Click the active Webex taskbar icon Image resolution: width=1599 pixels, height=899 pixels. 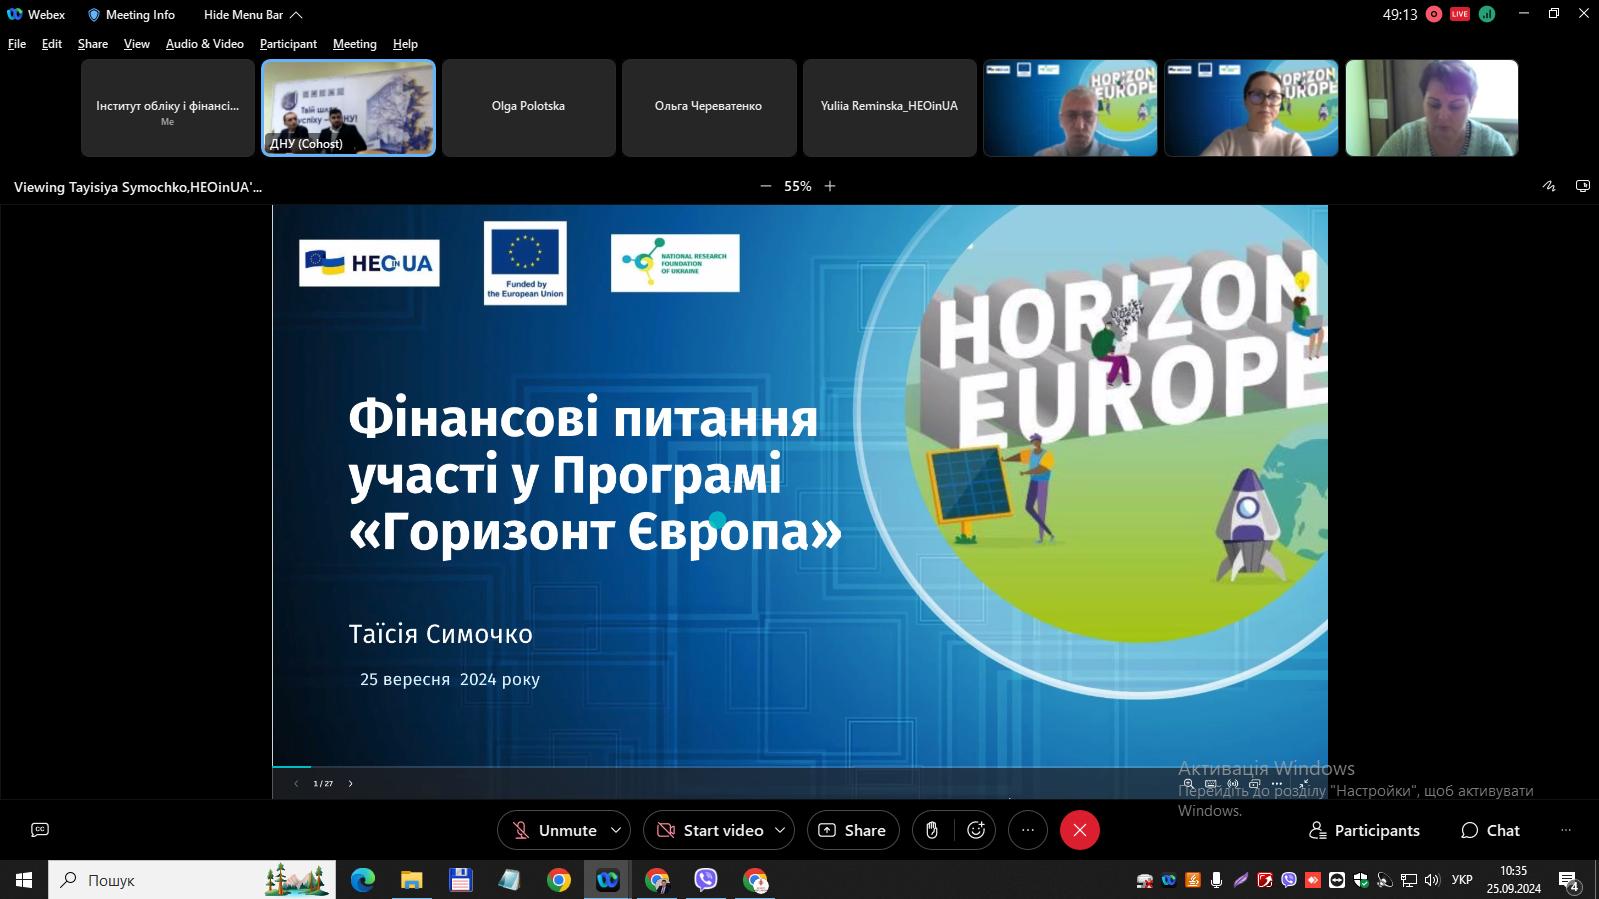pos(608,880)
